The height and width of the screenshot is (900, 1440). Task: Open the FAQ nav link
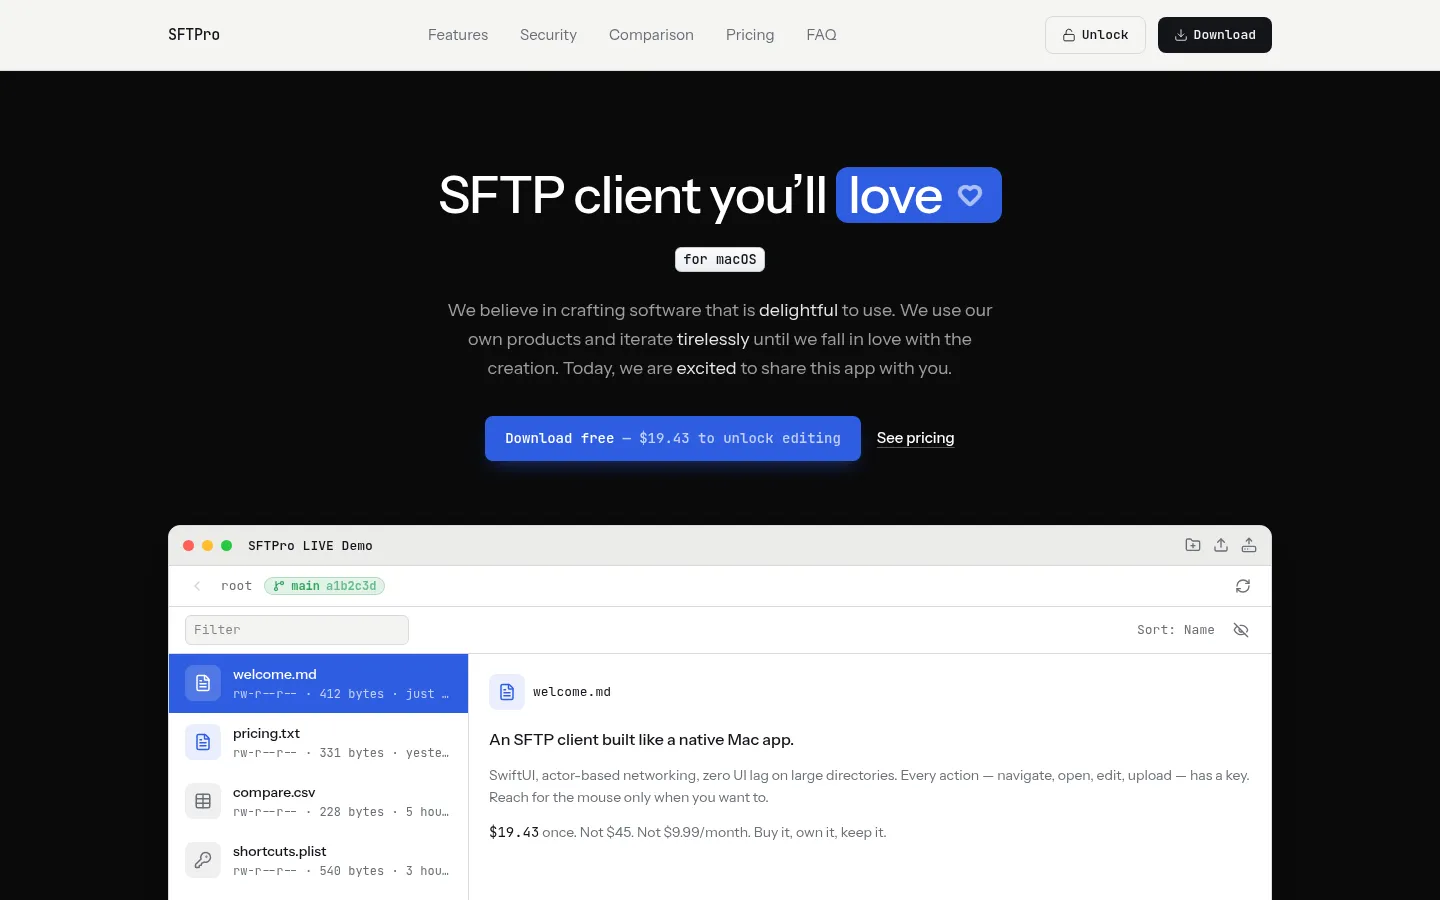tap(821, 35)
